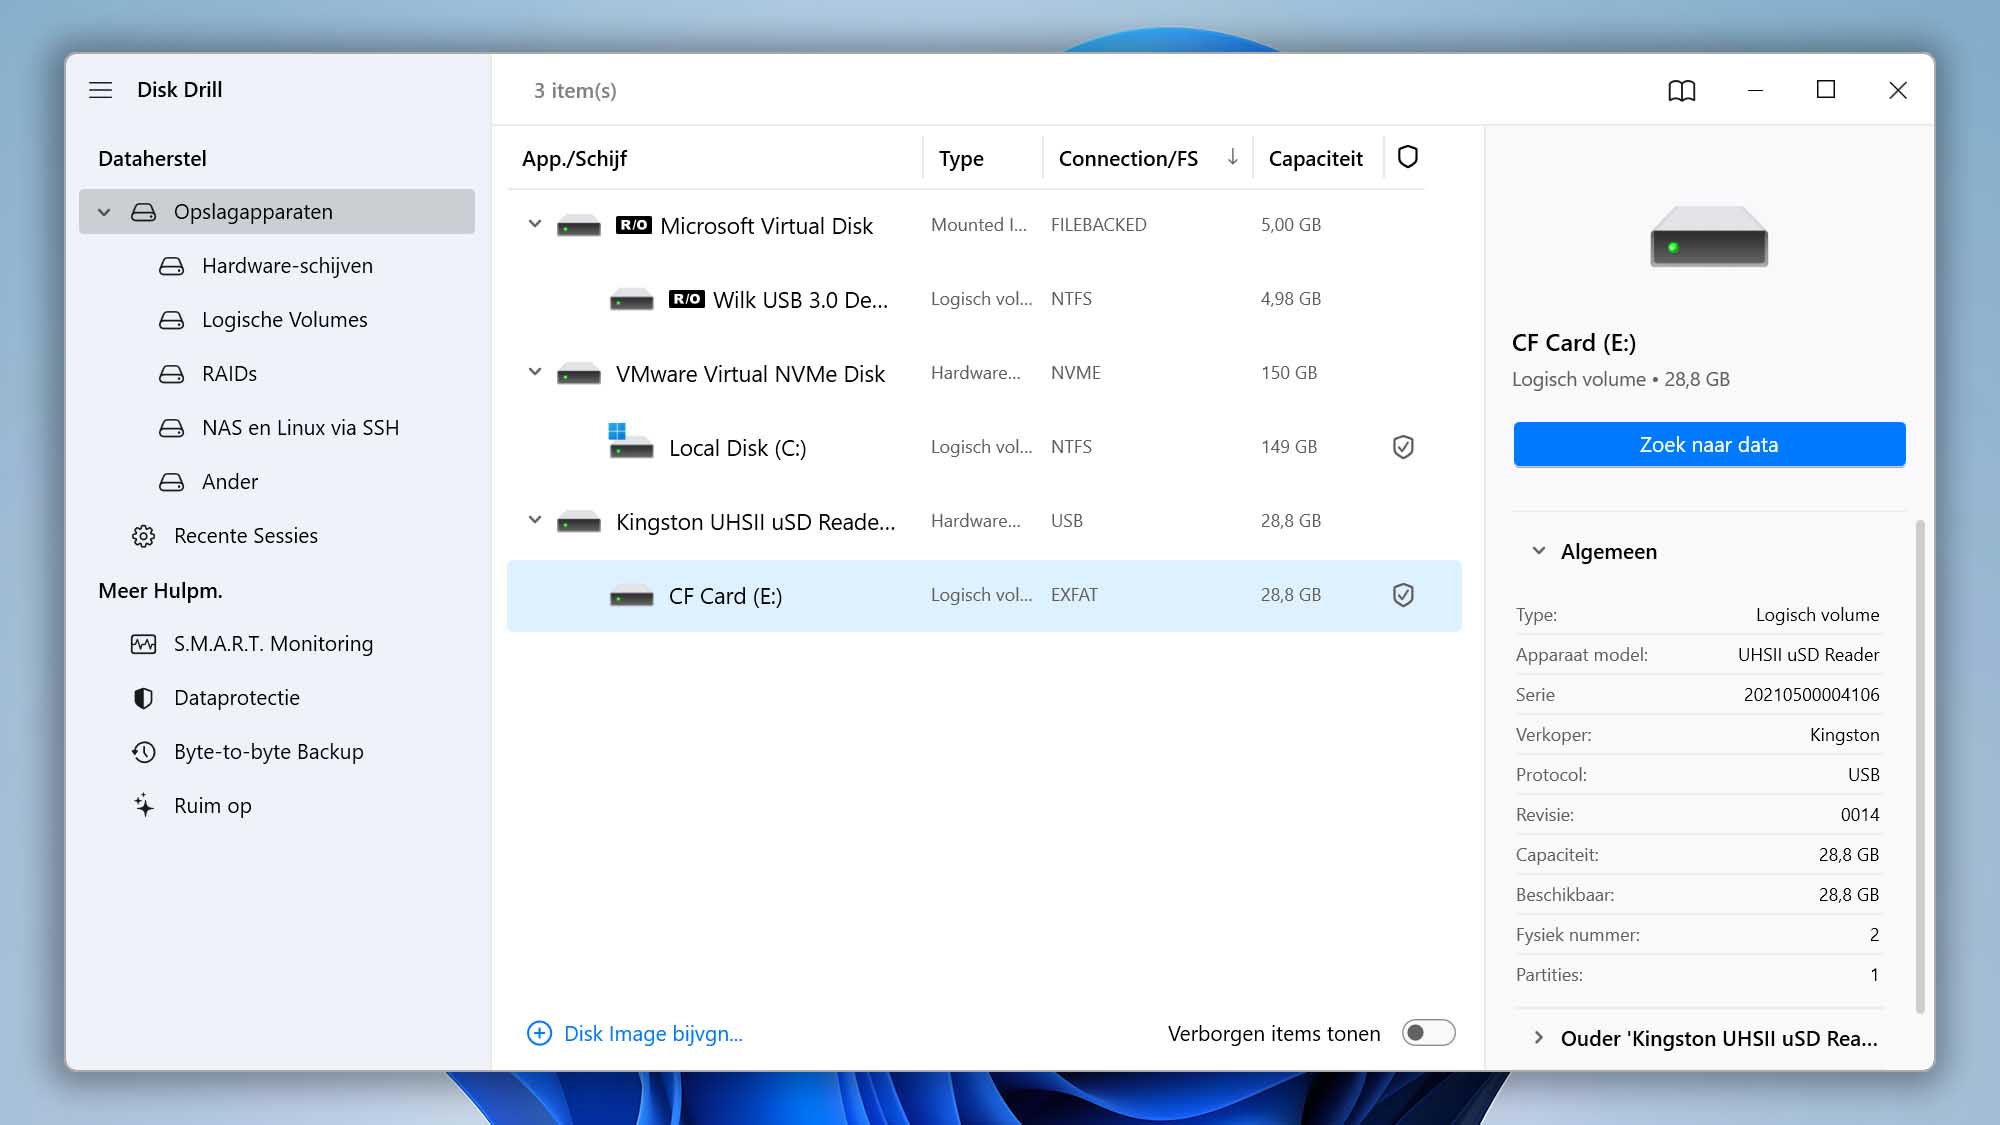Collapse the Opslagapparaten sidebar group
Image resolution: width=2000 pixels, height=1125 pixels.
coord(104,212)
